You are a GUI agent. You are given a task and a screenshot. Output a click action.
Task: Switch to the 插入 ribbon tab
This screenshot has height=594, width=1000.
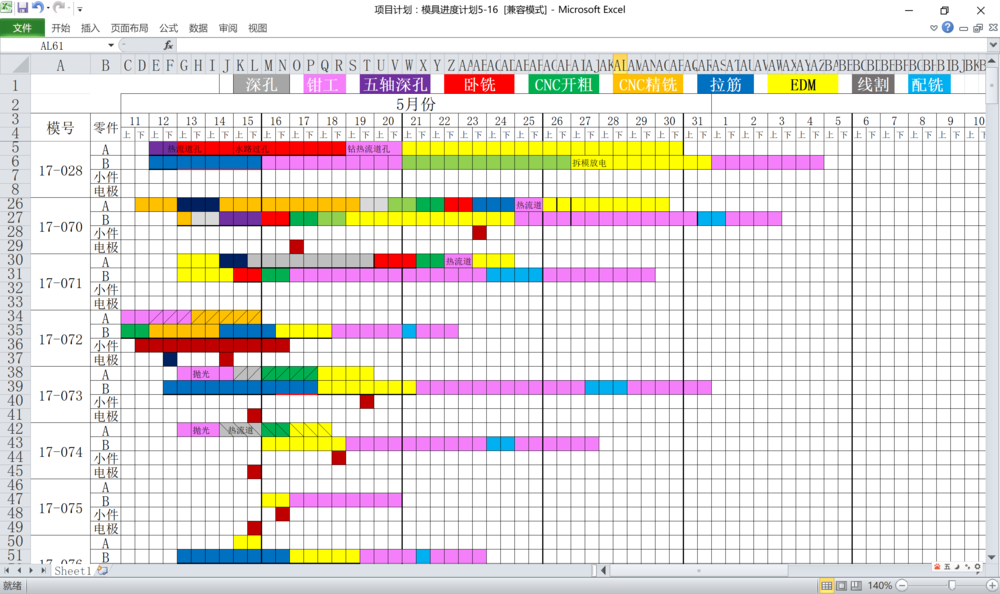[90, 28]
